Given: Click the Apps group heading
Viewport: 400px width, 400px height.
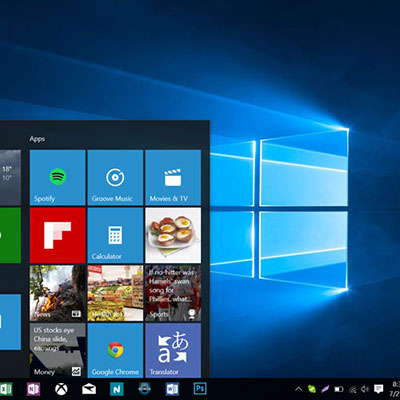Looking at the screenshot, I should (x=37, y=139).
